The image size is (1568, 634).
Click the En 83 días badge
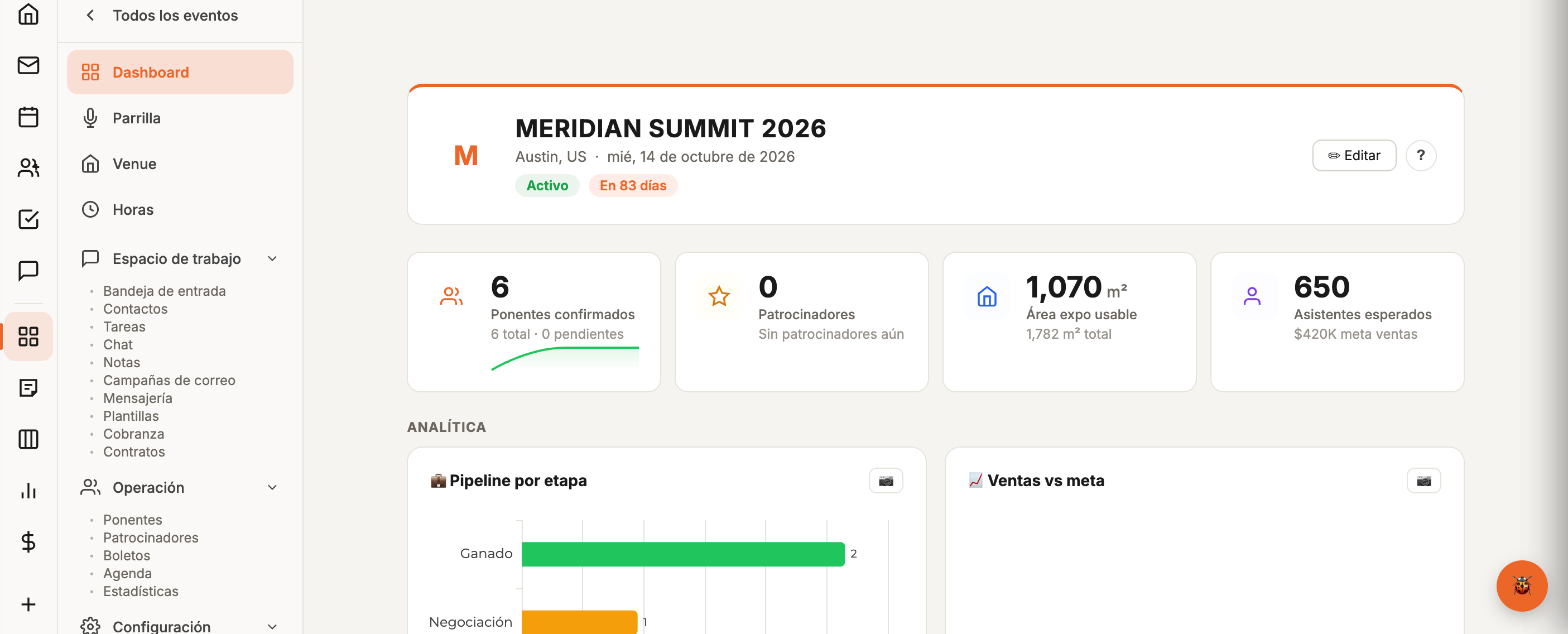[633, 186]
